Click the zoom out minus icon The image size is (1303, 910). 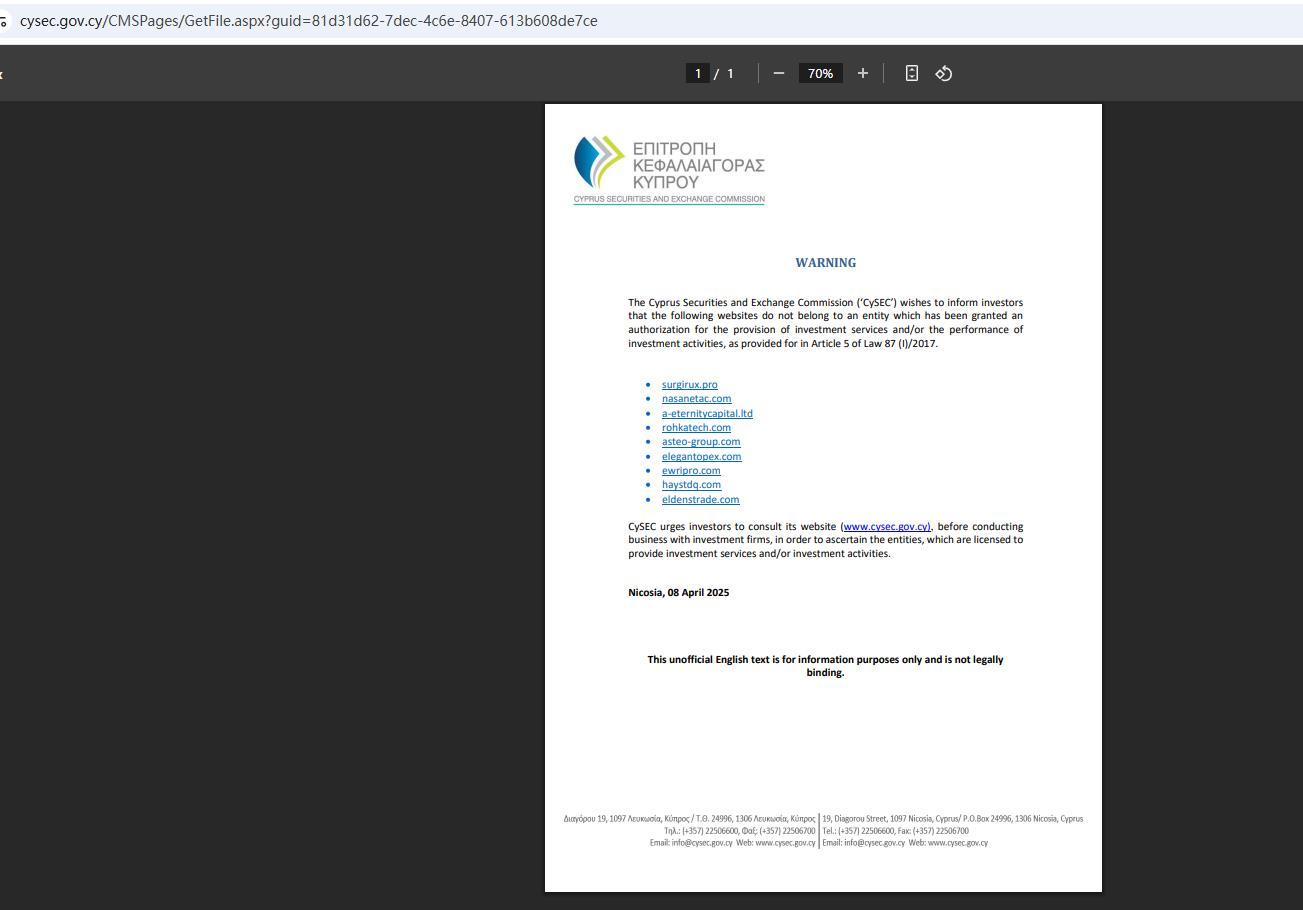(779, 73)
